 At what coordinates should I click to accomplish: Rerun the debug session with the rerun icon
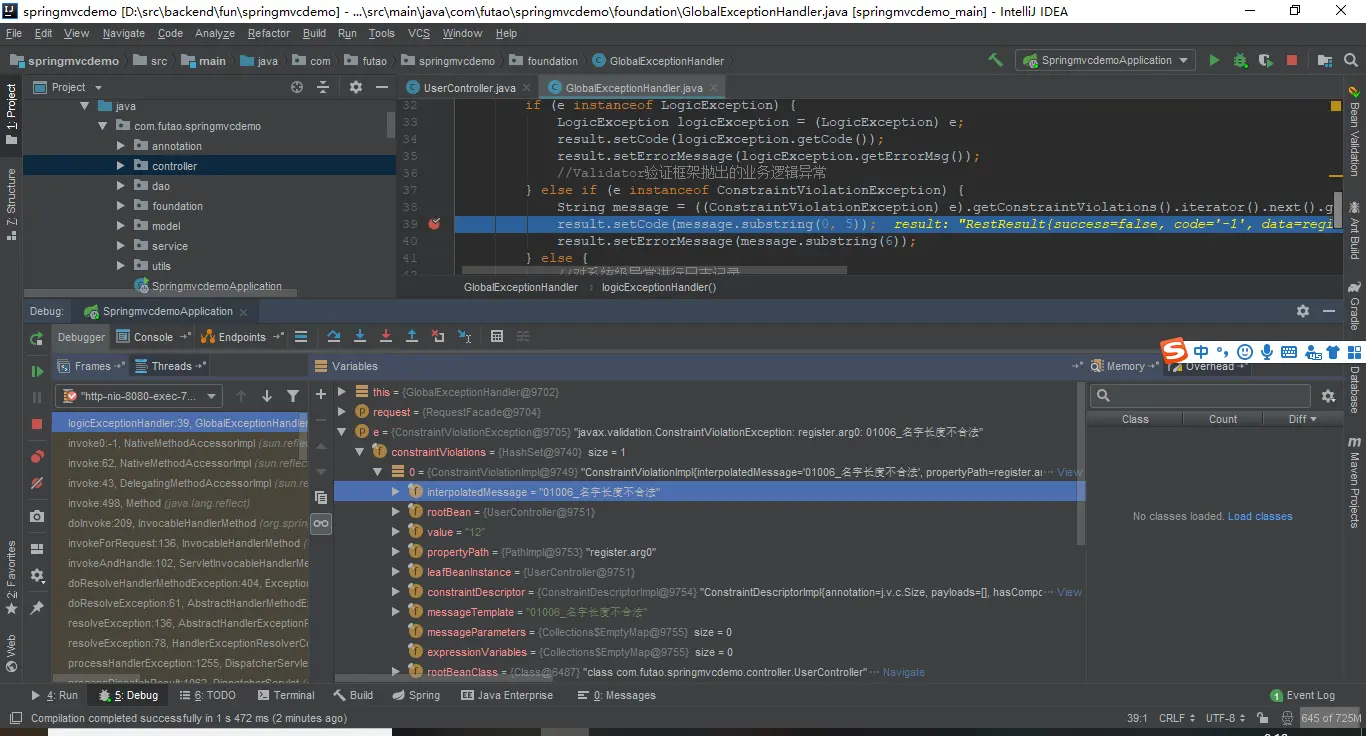pyautogui.click(x=37, y=338)
